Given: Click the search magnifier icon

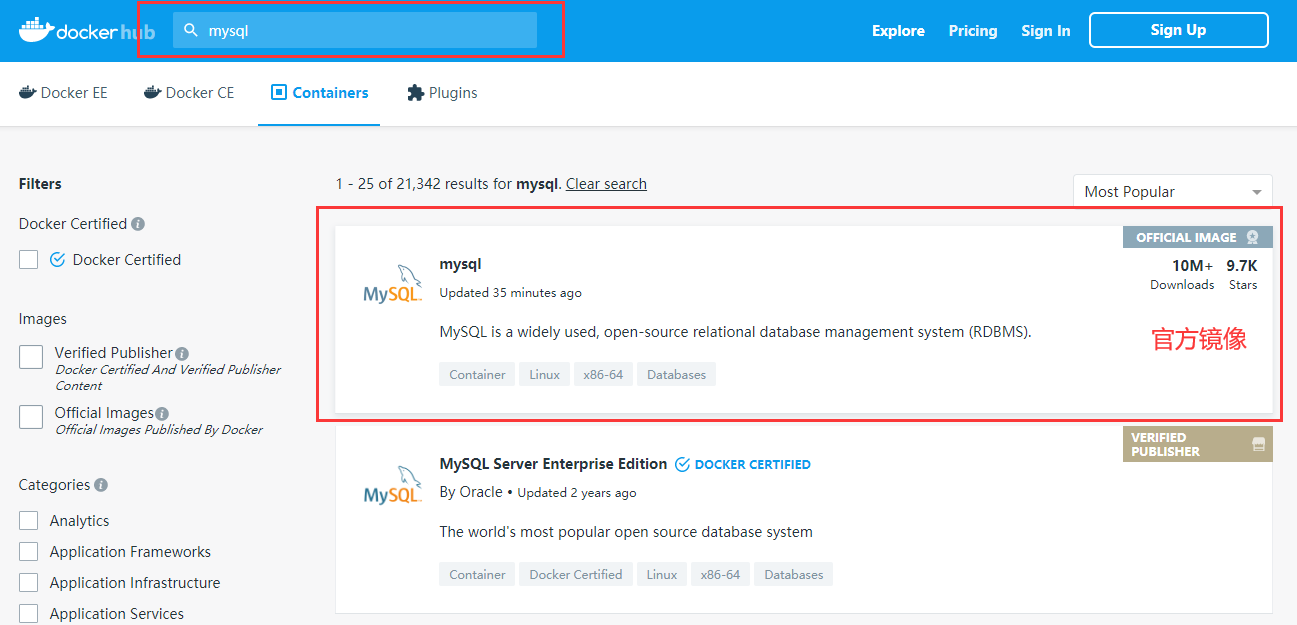Looking at the screenshot, I should coord(191,30).
